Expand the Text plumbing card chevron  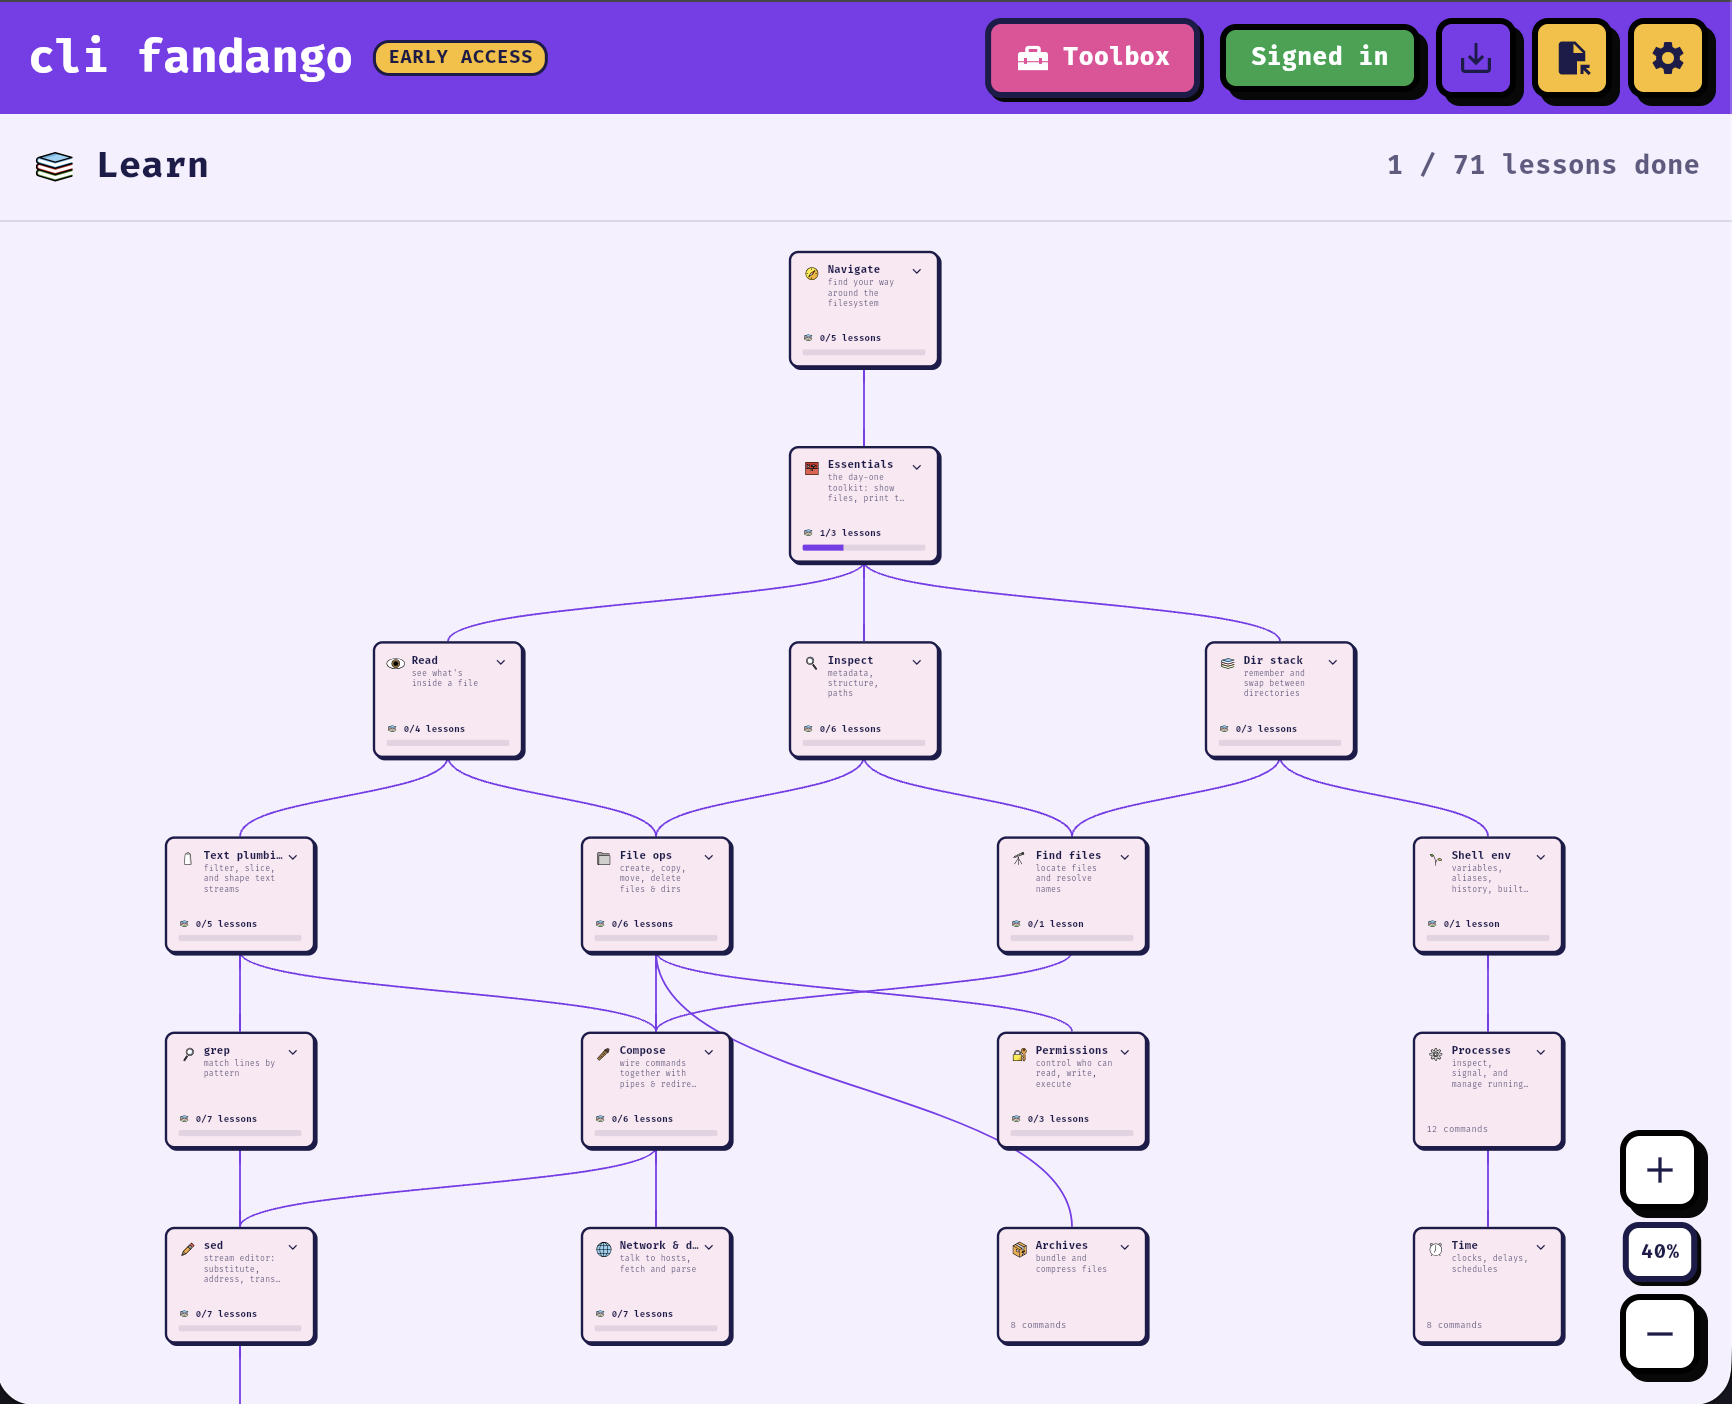[x=293, y=857]
